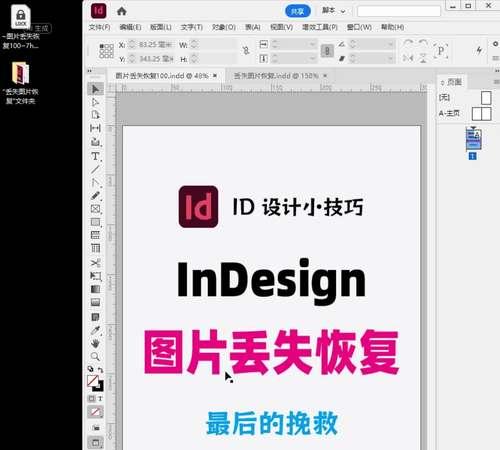Select the Pen tool
This screenshot has height=450, width=500.
95,182
